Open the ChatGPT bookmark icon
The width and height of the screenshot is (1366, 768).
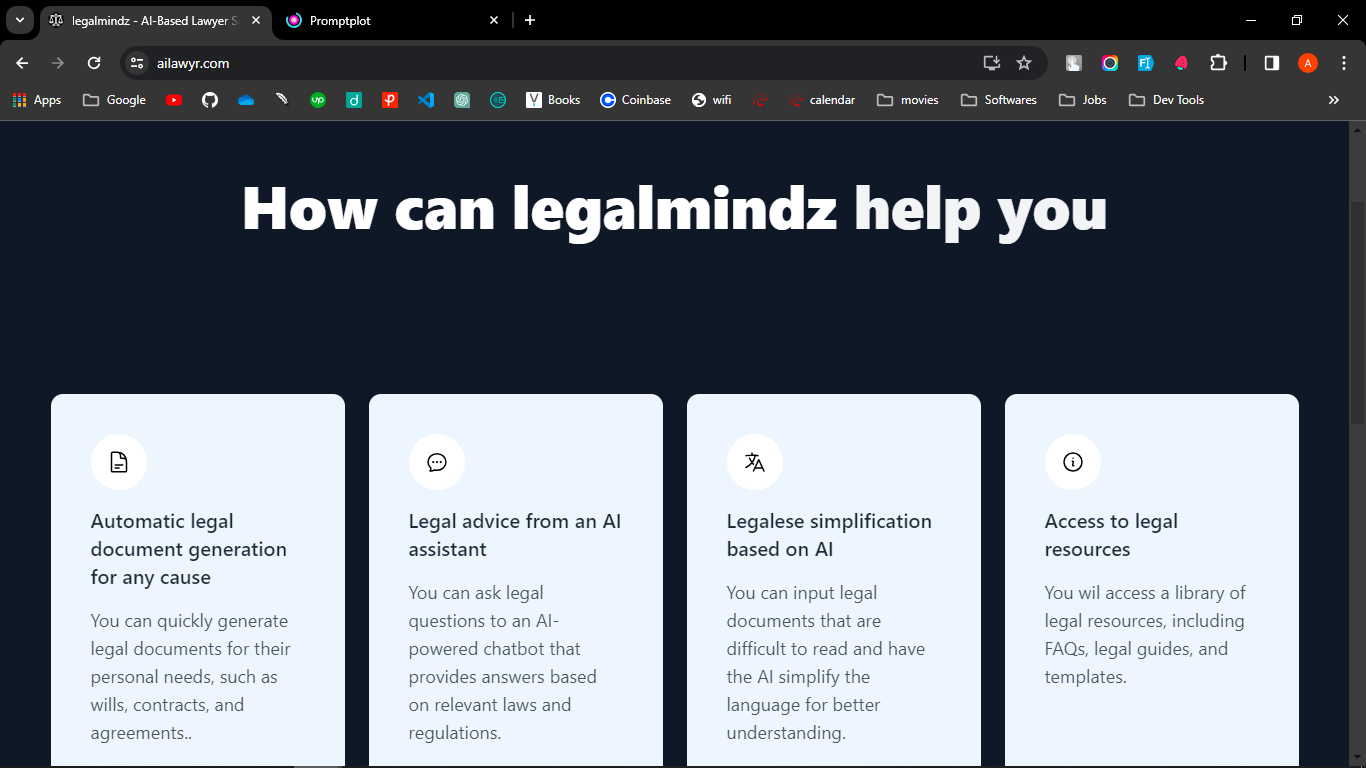[x=462, y=100]
